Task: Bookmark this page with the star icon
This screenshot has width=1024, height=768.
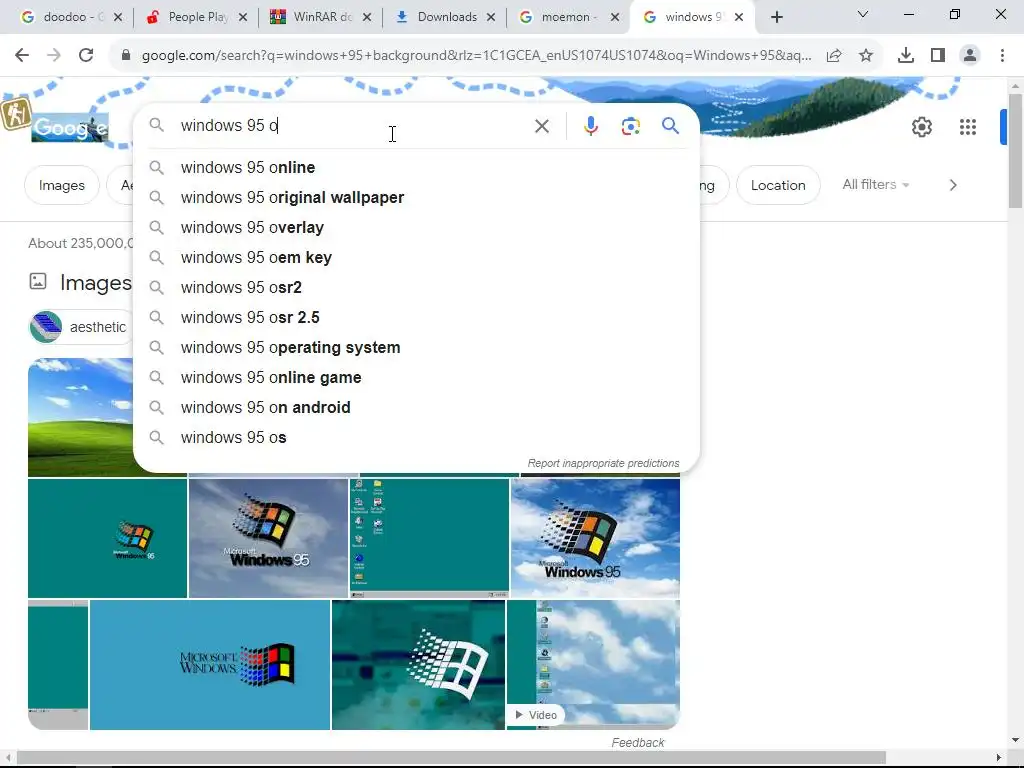Action: click(866, 56)
